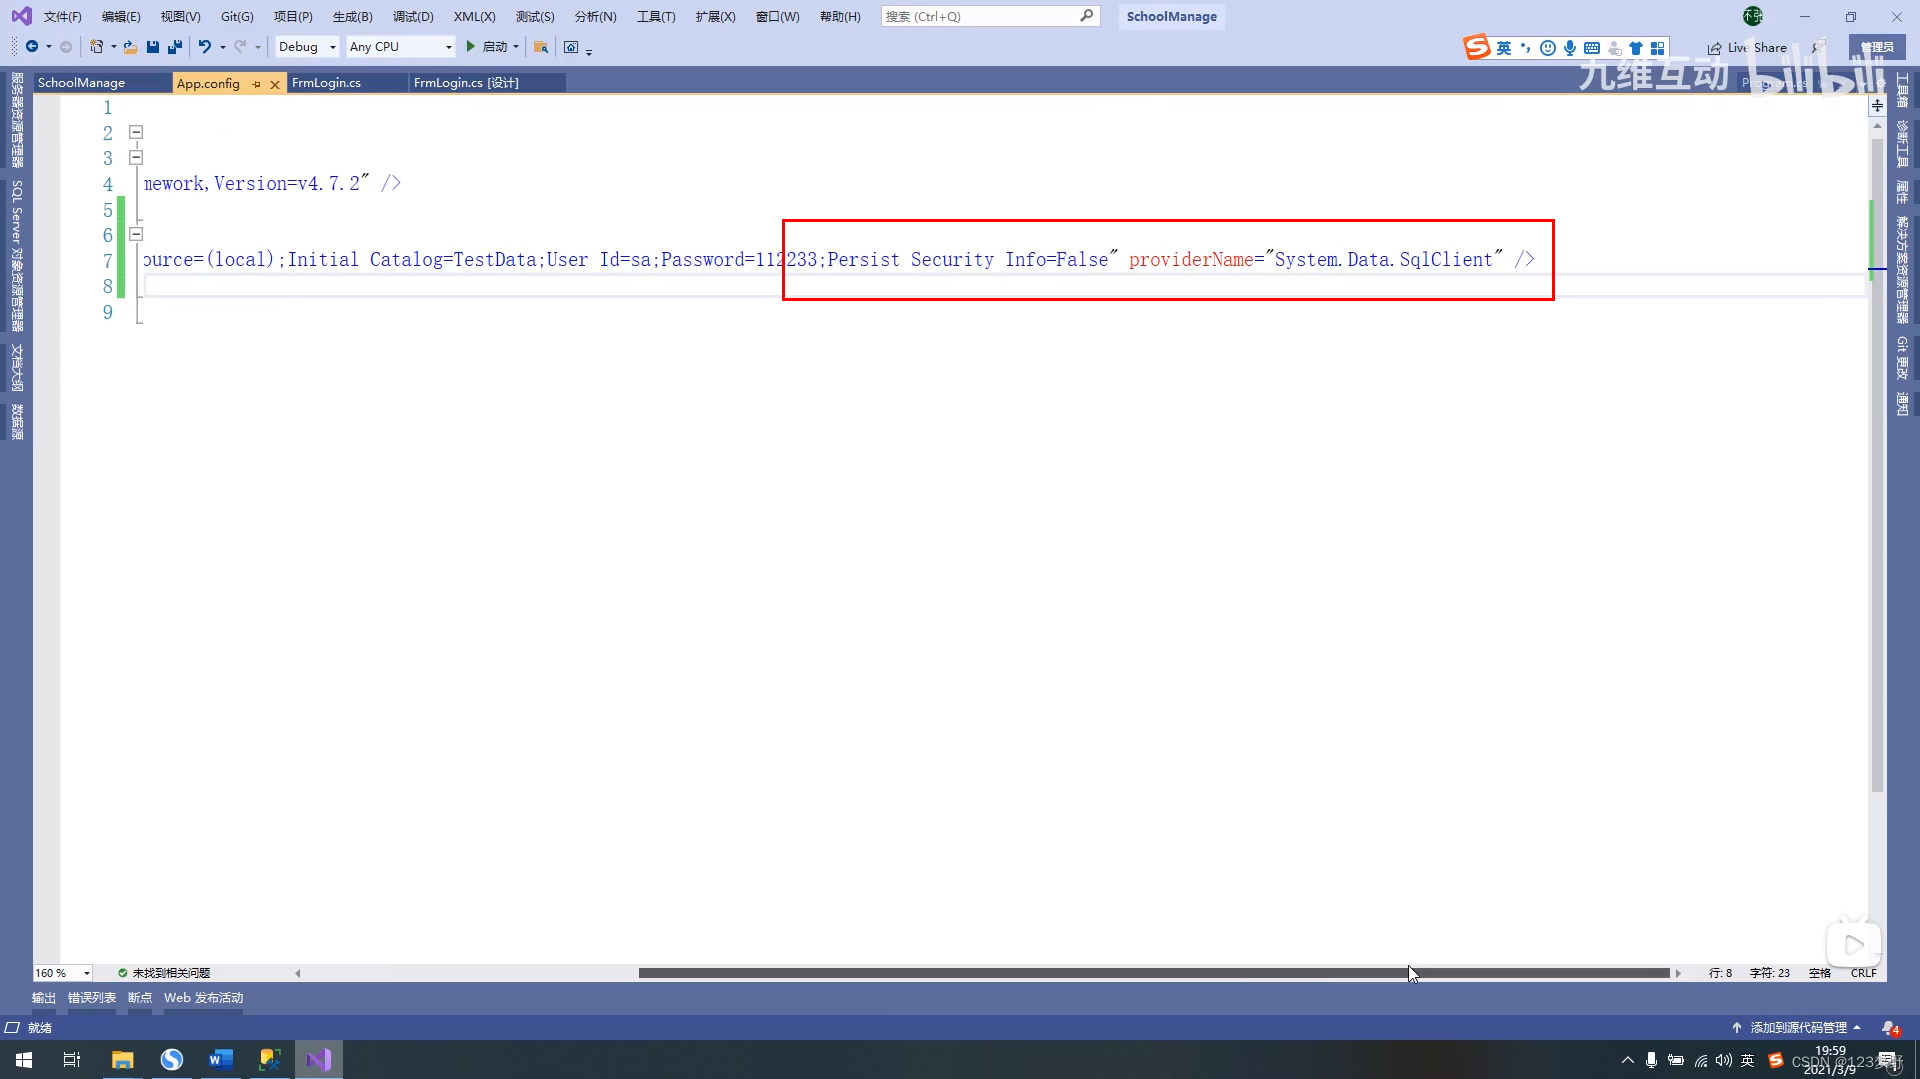Click the search (Ctrl+Q) input box
Viewport: 1920px width, 1079px height.
pos(990,17)
